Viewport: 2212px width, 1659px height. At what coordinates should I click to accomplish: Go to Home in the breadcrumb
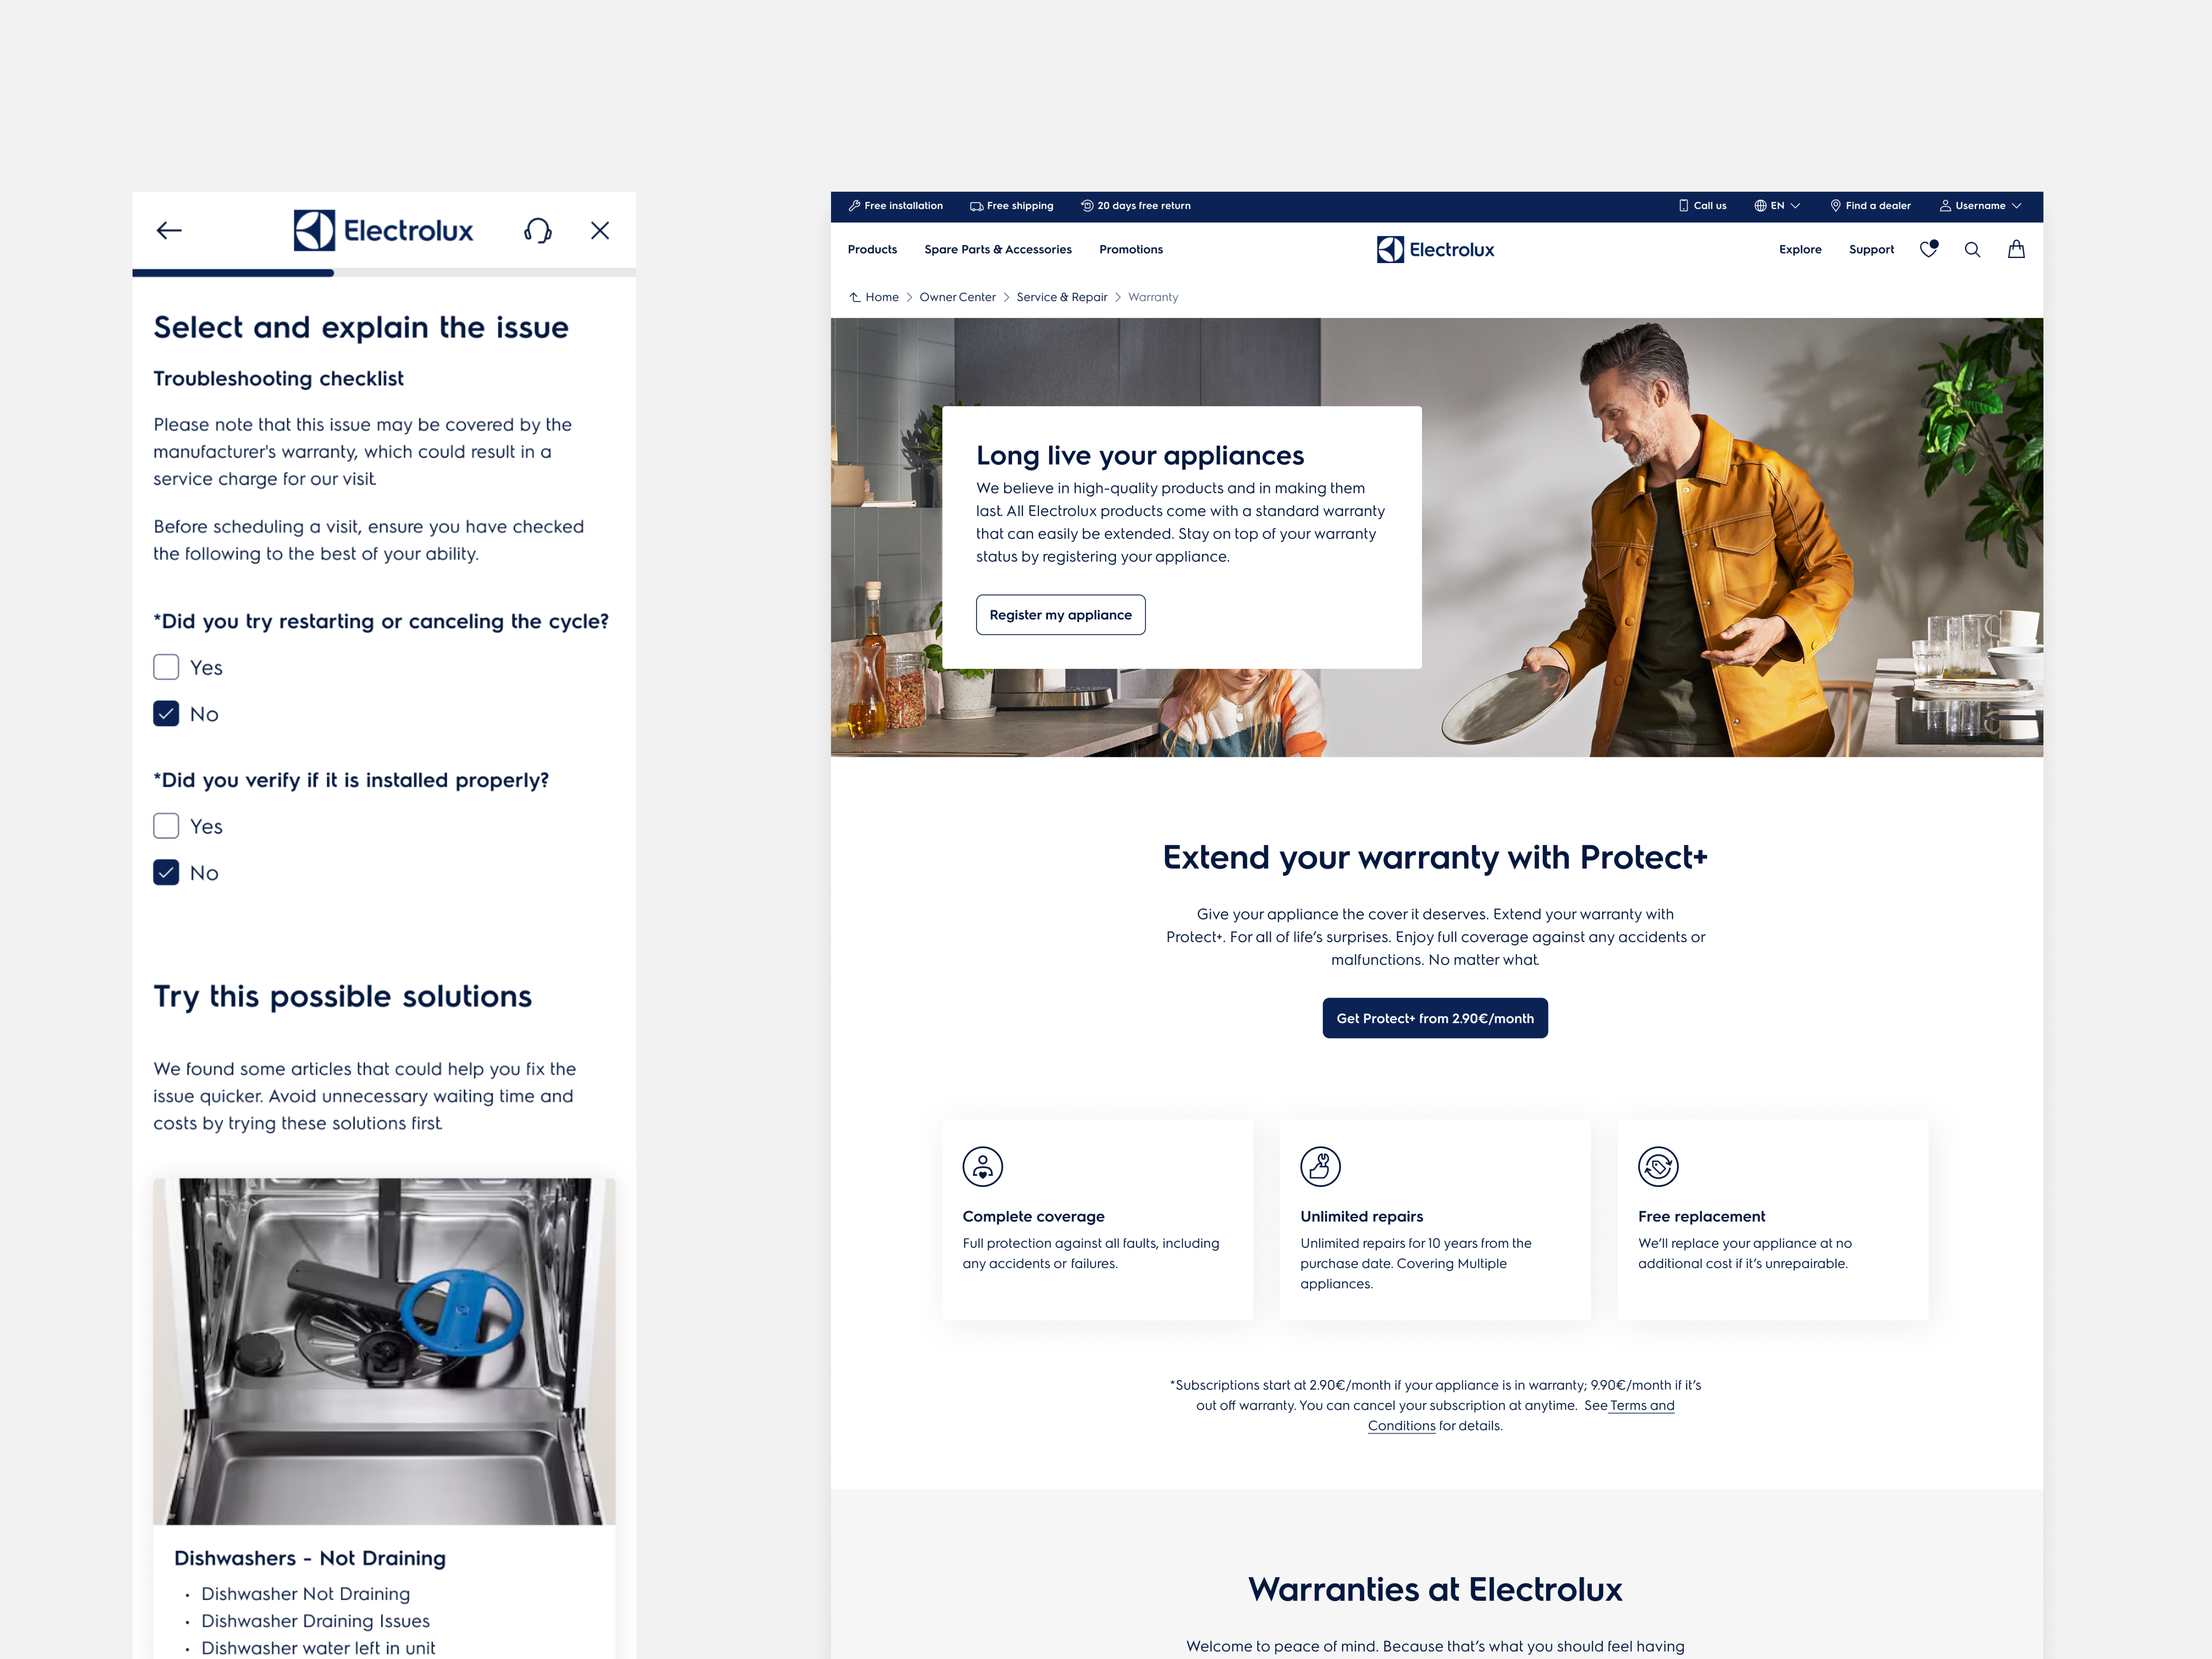point(882,297)
